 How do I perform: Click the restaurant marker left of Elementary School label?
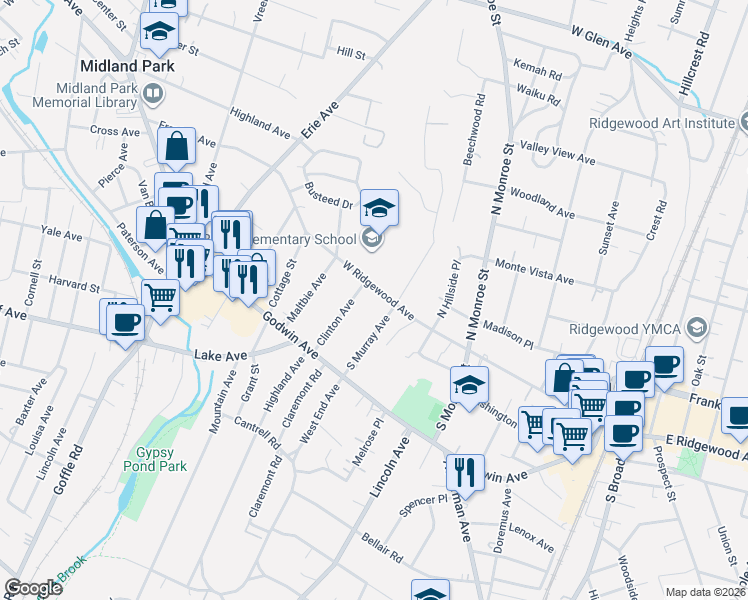pos(231,236)
